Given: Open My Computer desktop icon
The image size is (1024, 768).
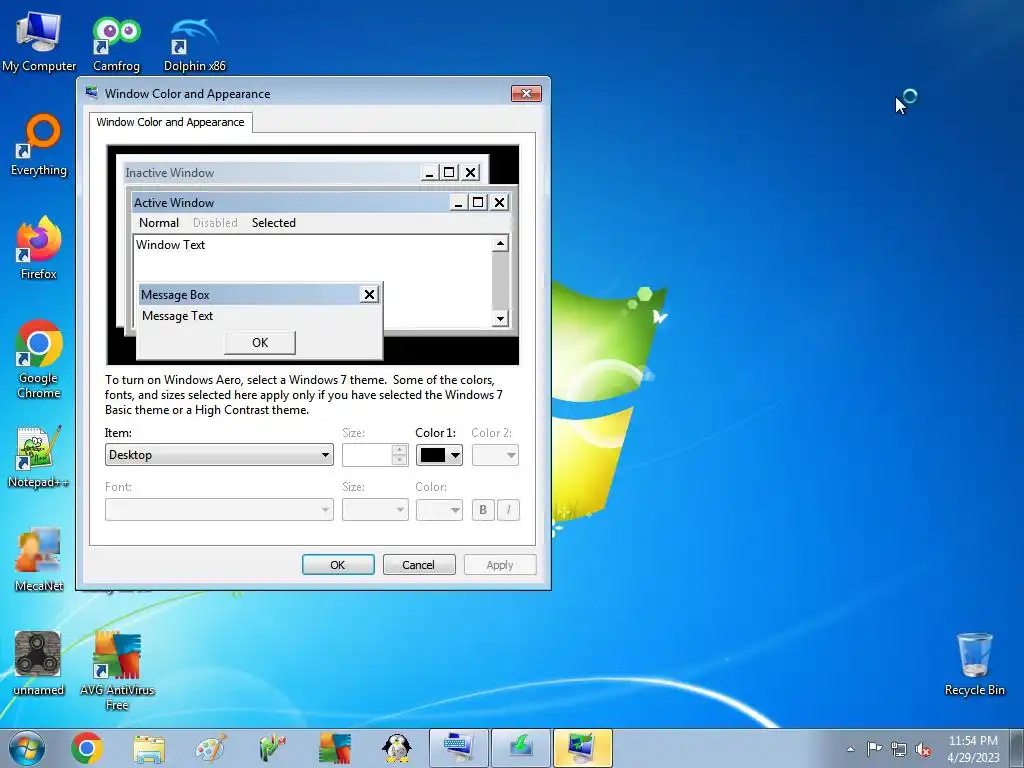Looking at the screenshot, I should coord(39,40).
